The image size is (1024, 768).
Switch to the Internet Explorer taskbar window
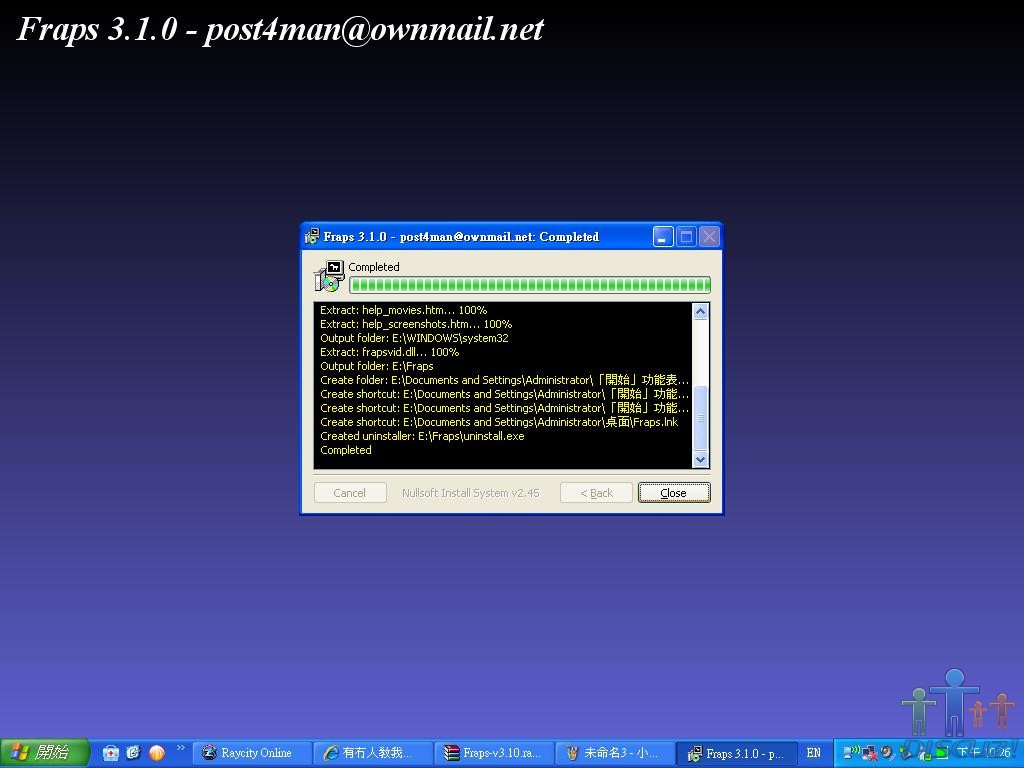coord(374,753)
